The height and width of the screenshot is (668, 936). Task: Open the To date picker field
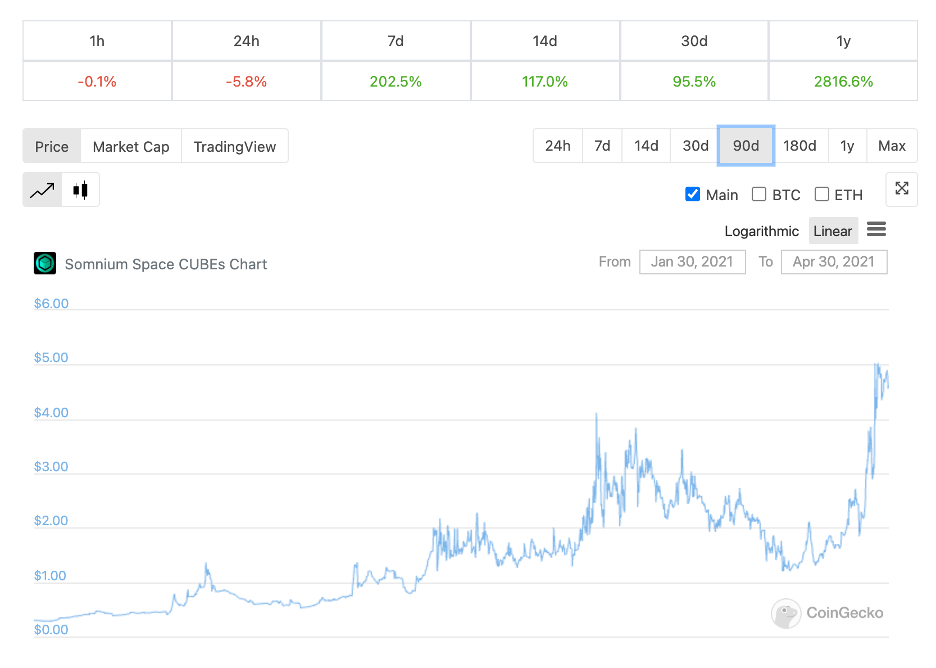pyautogui.click(x=834, y=262)
